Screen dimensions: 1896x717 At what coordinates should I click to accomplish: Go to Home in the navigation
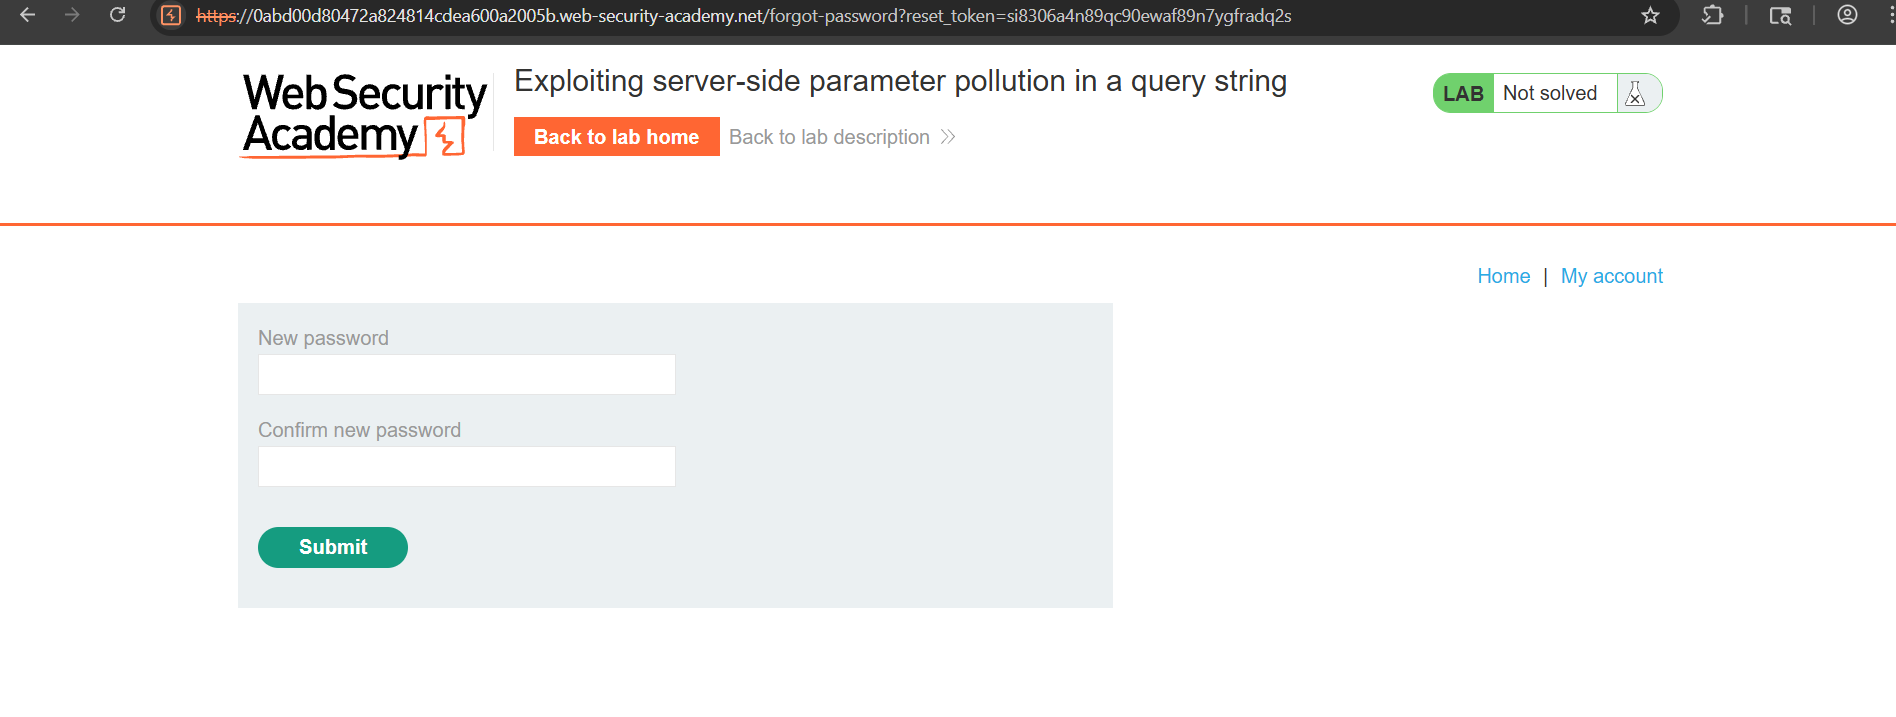pyautogui.click(x=1503, y=276)
